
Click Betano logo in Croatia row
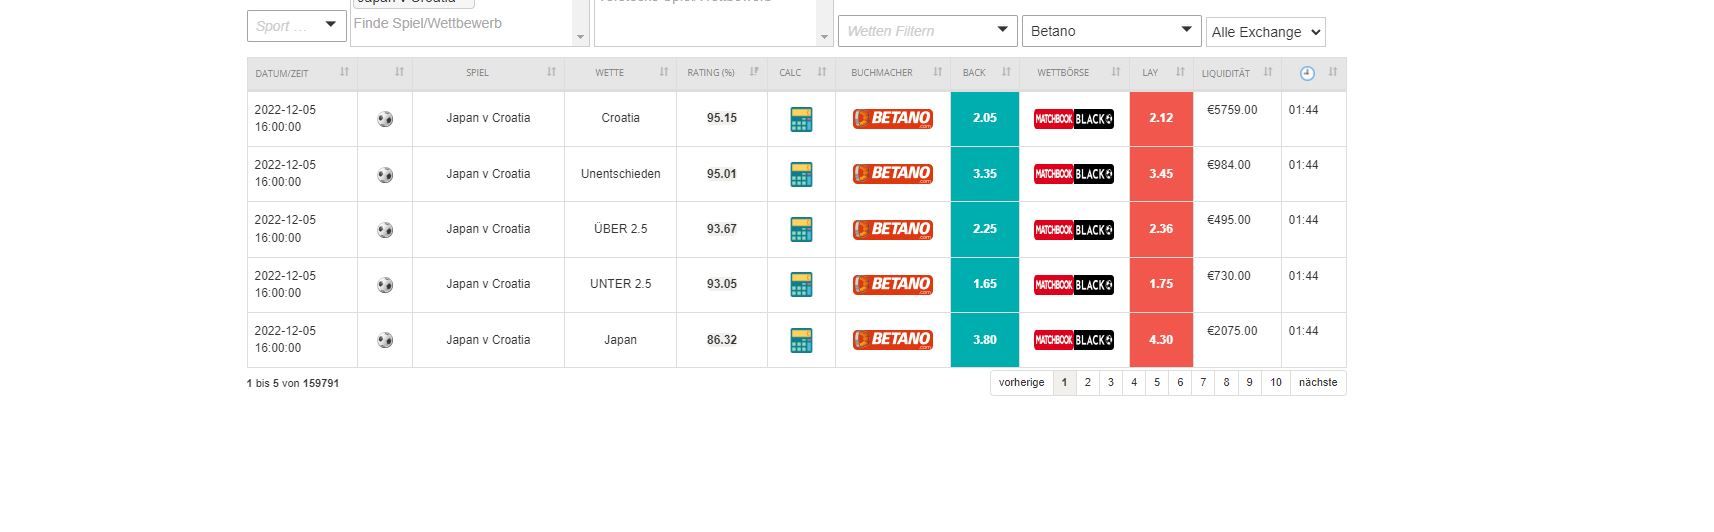893,119
